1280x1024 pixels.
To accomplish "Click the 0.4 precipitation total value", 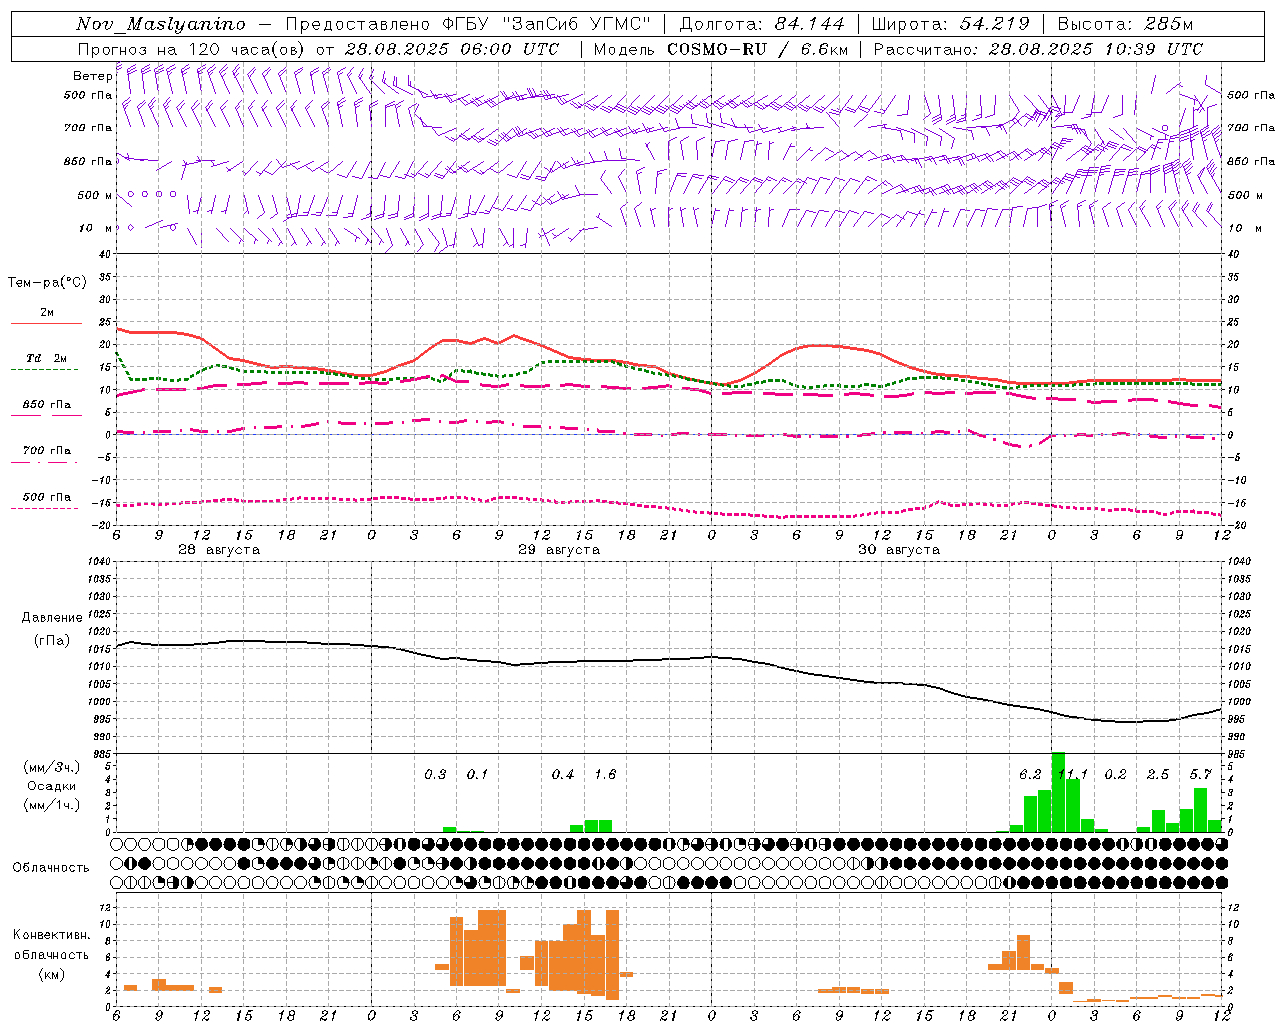I will tap(563, 775).
